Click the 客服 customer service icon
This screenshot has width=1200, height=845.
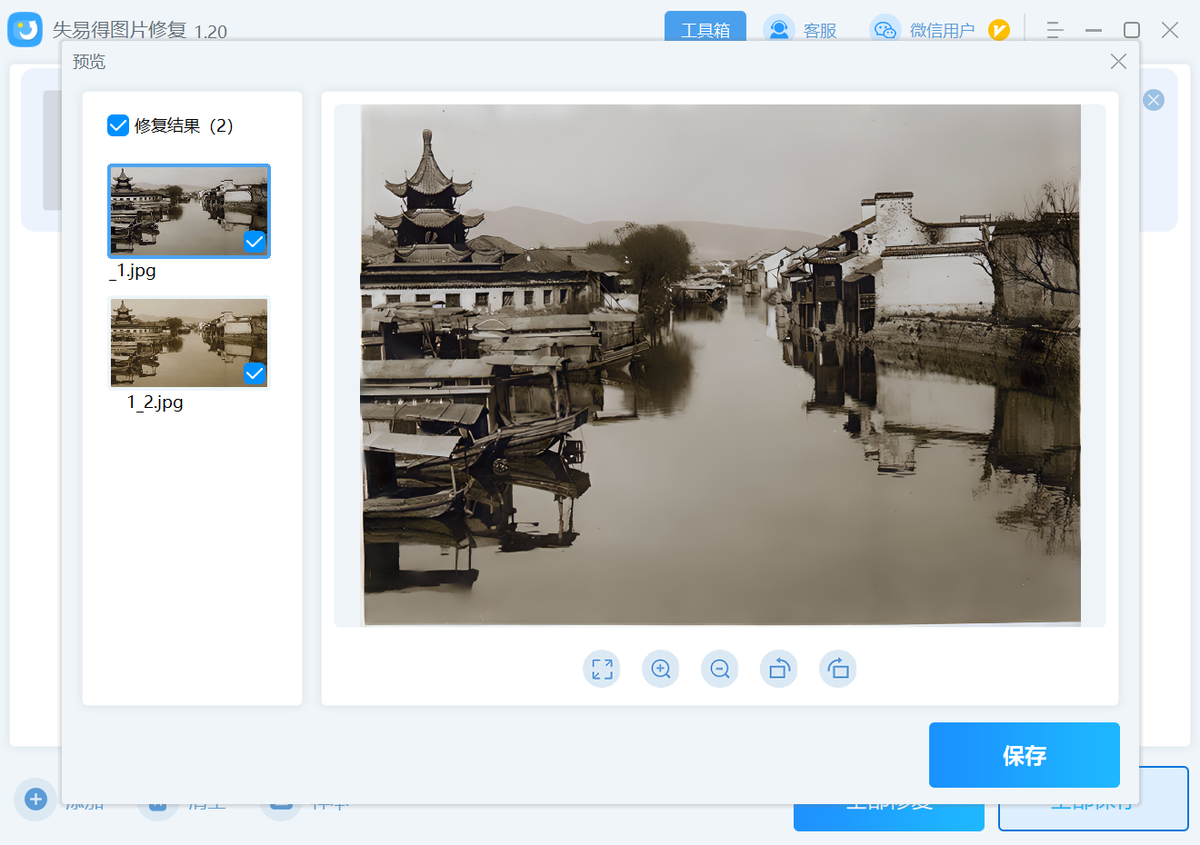[x=778, y=30]
